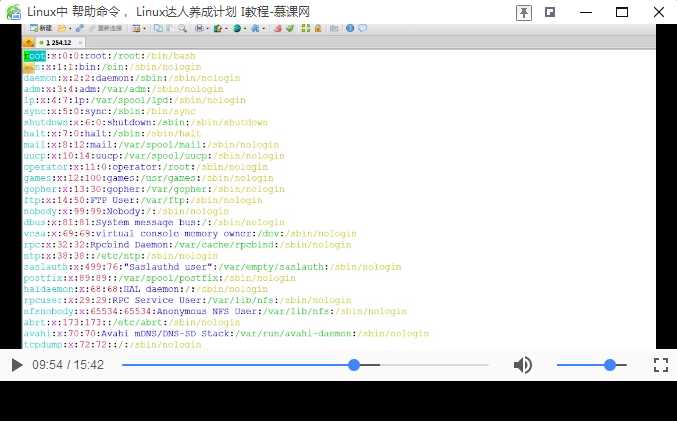Click the 'HAL daemon' line
Viewport: 677px width, 422px height.
coord(146,289)
